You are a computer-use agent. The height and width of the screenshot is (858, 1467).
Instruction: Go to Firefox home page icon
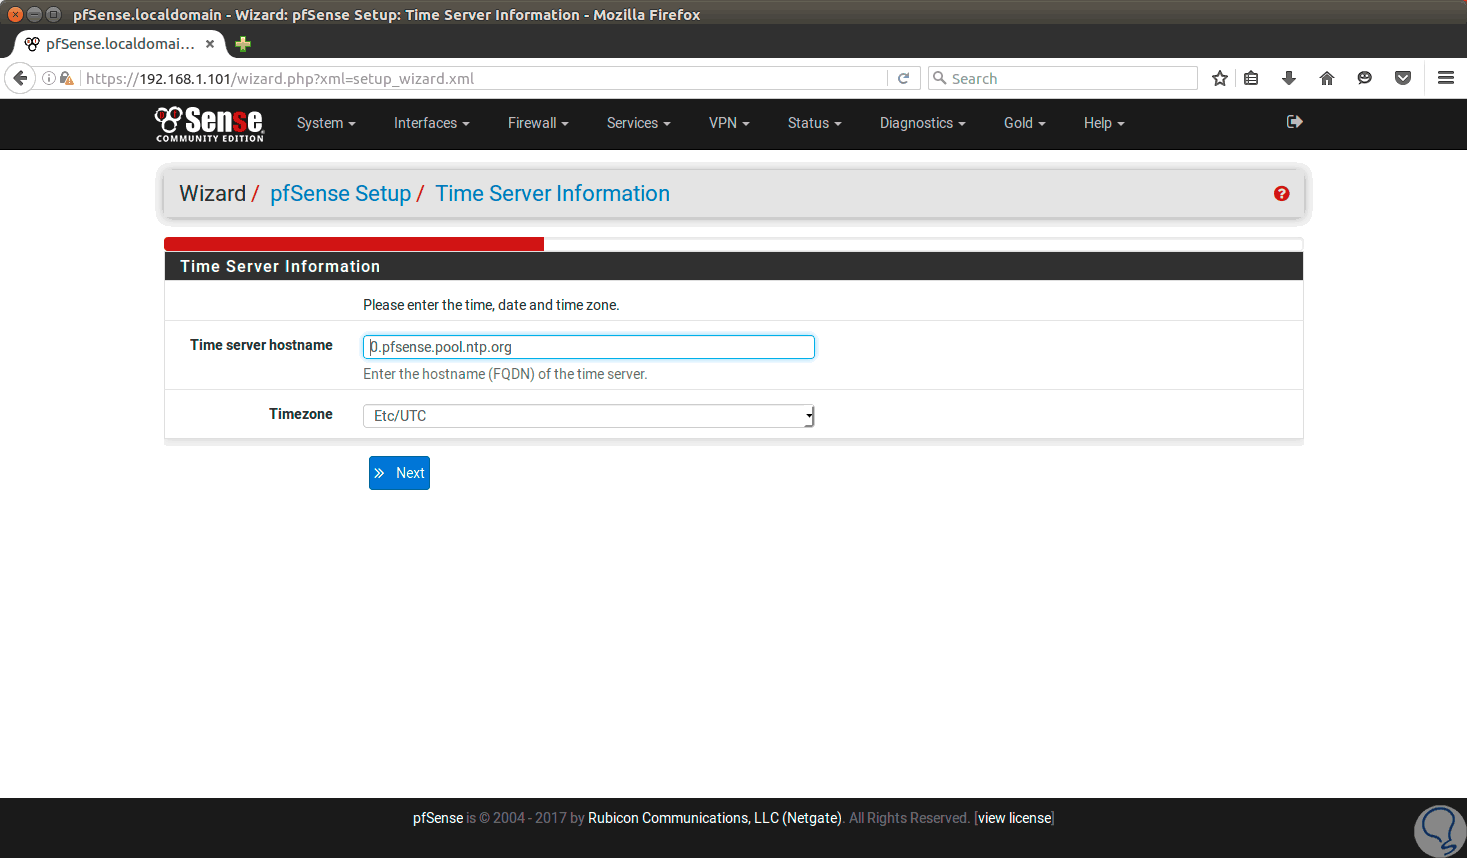pyautogui.click(x=1327, y=78)
